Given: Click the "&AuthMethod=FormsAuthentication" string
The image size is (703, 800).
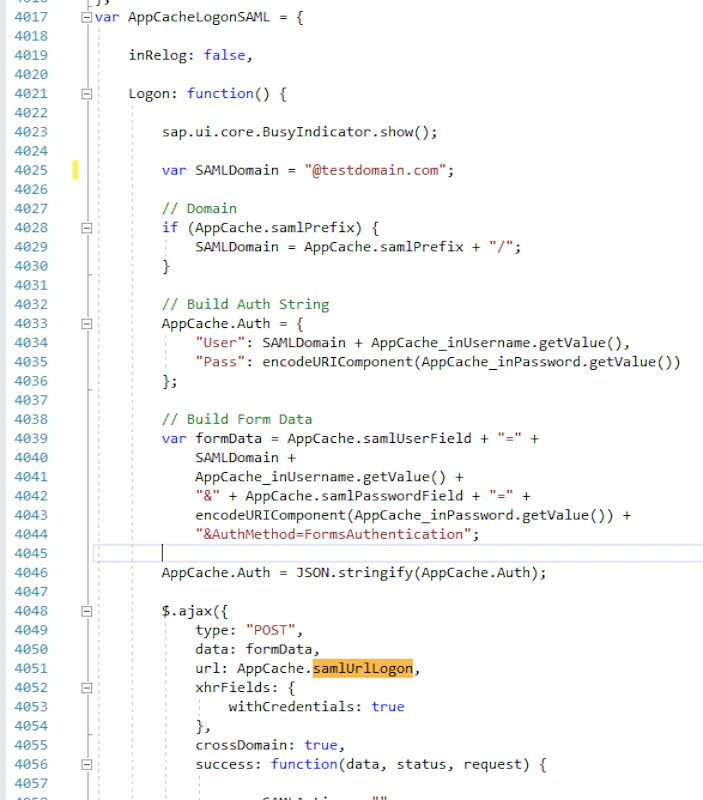Looking at the screenshot, I should click(333, 534).
